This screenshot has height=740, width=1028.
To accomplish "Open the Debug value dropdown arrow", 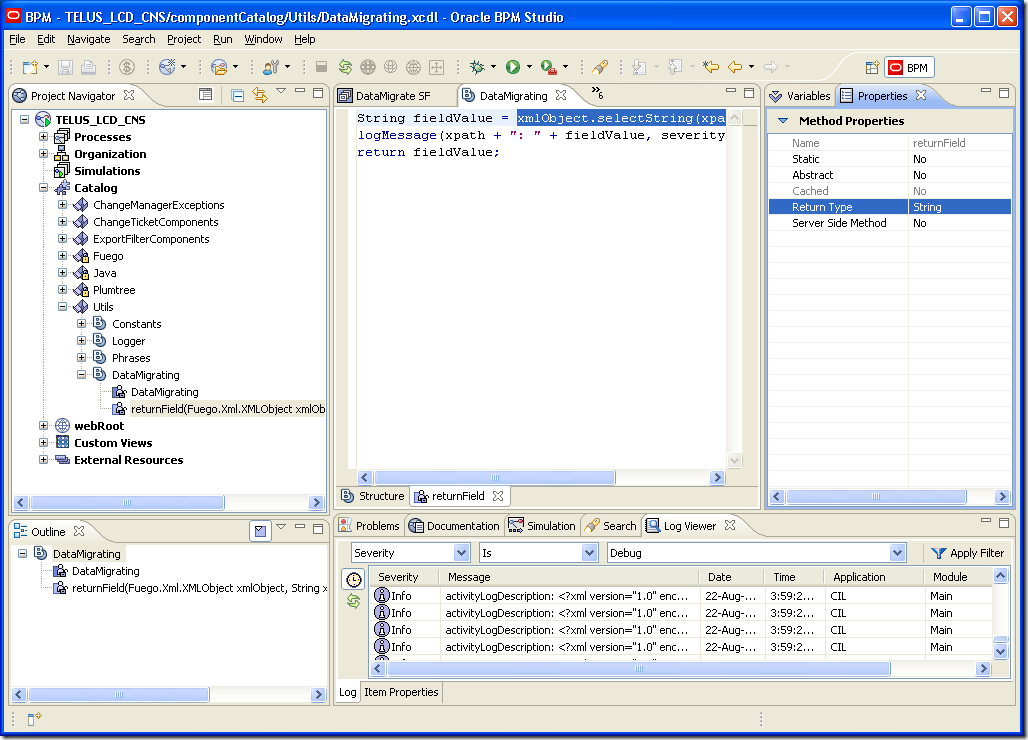I will (x=898, y=553).
